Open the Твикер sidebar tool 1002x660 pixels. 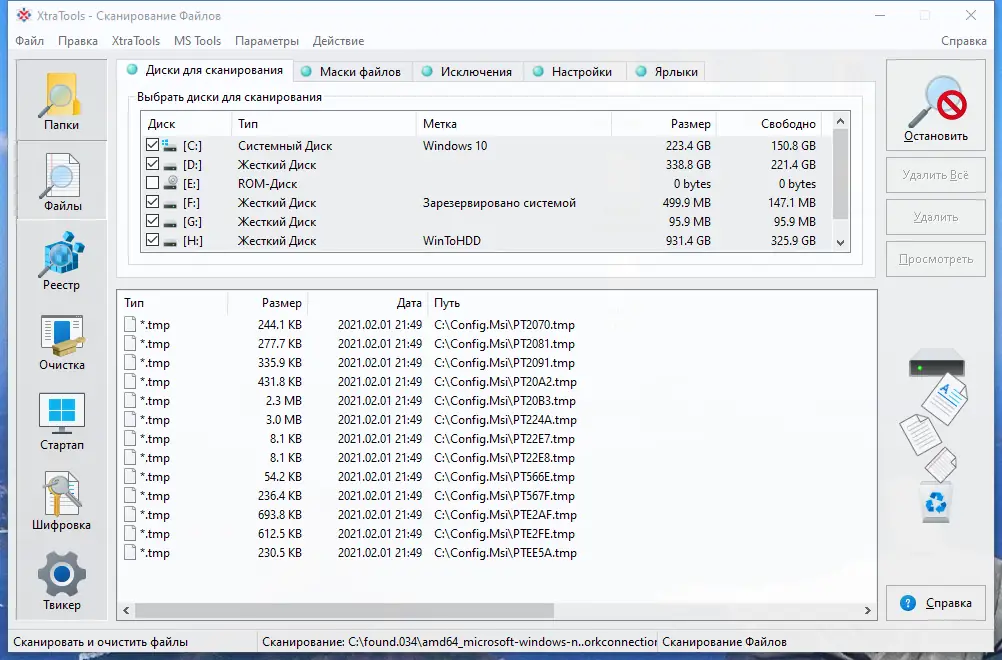tap(61, 581)
